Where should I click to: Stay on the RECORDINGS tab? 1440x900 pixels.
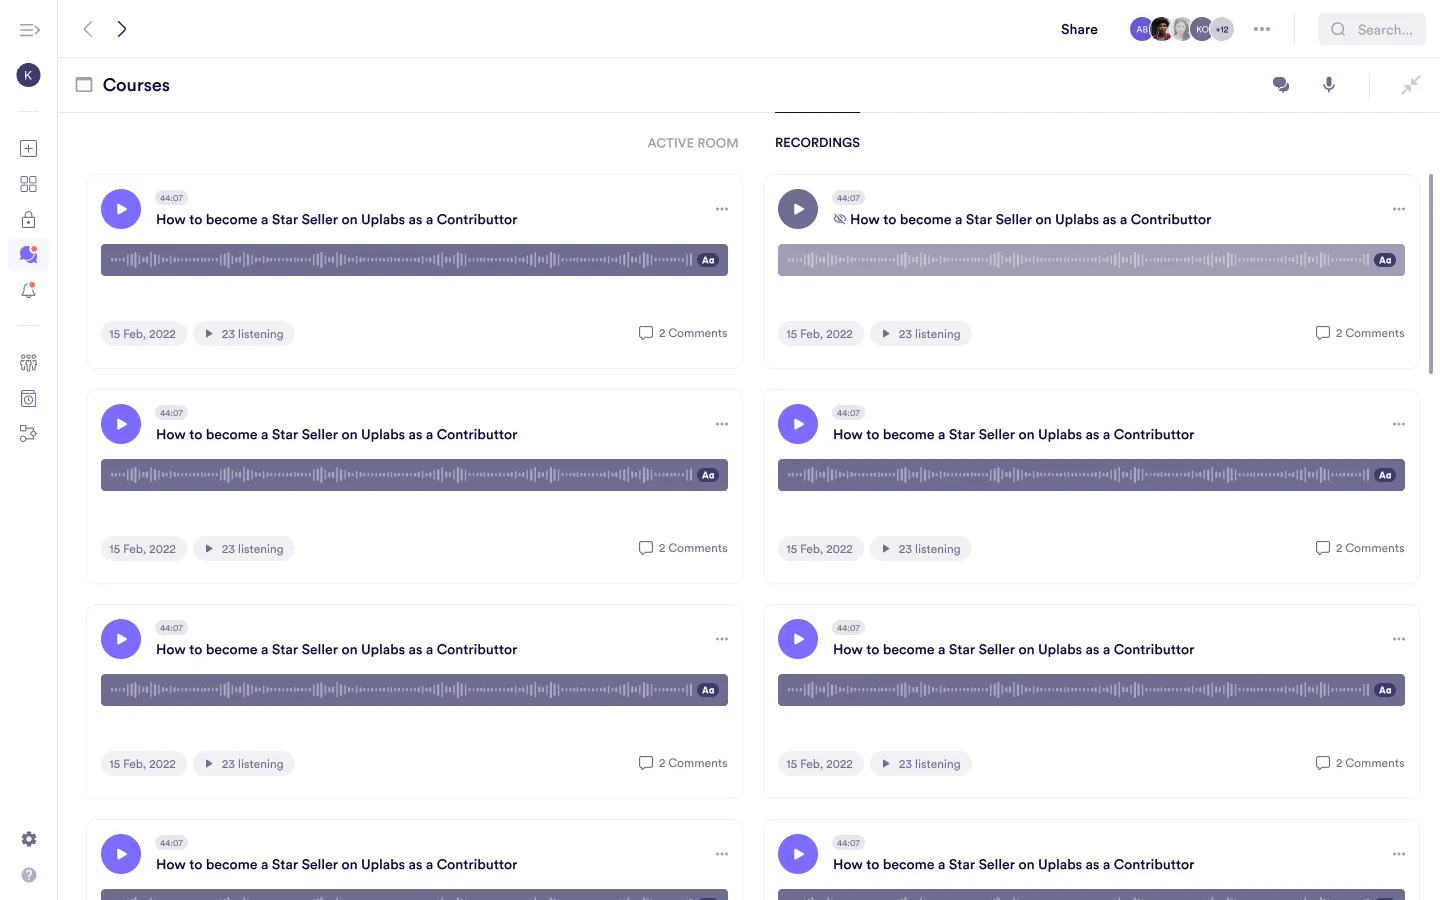point(817,142)
